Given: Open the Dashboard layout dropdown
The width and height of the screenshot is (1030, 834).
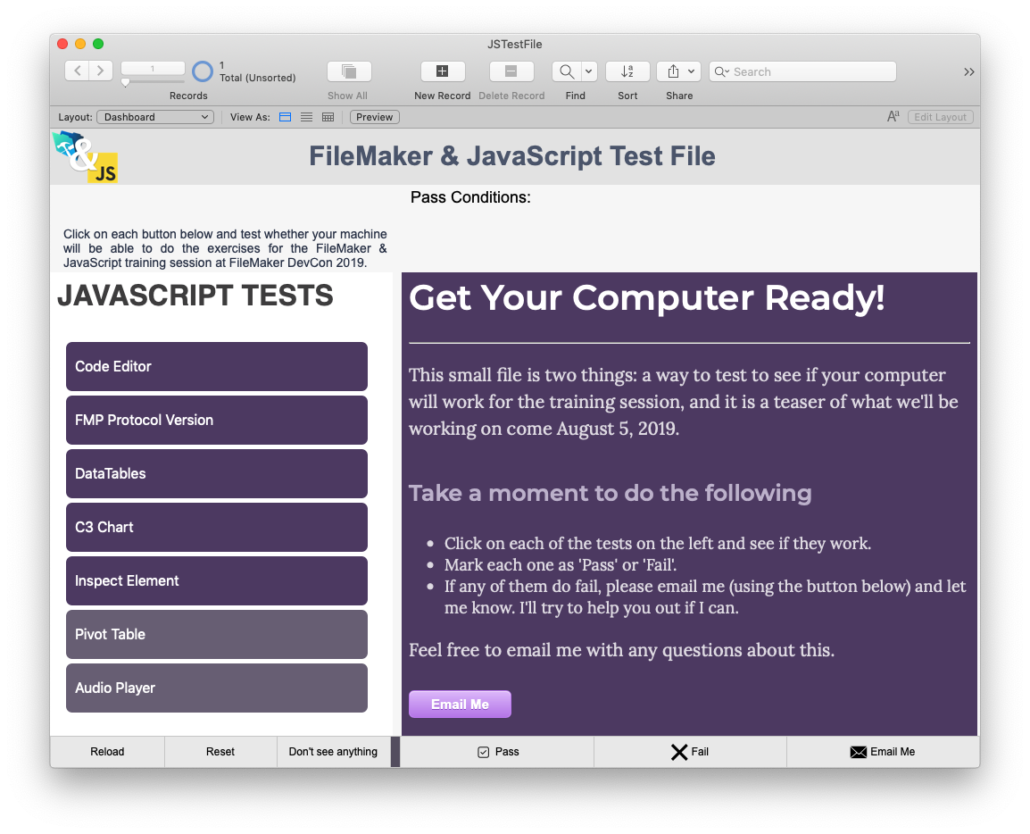Looking at the screenshot, I should tap(155, 117).
